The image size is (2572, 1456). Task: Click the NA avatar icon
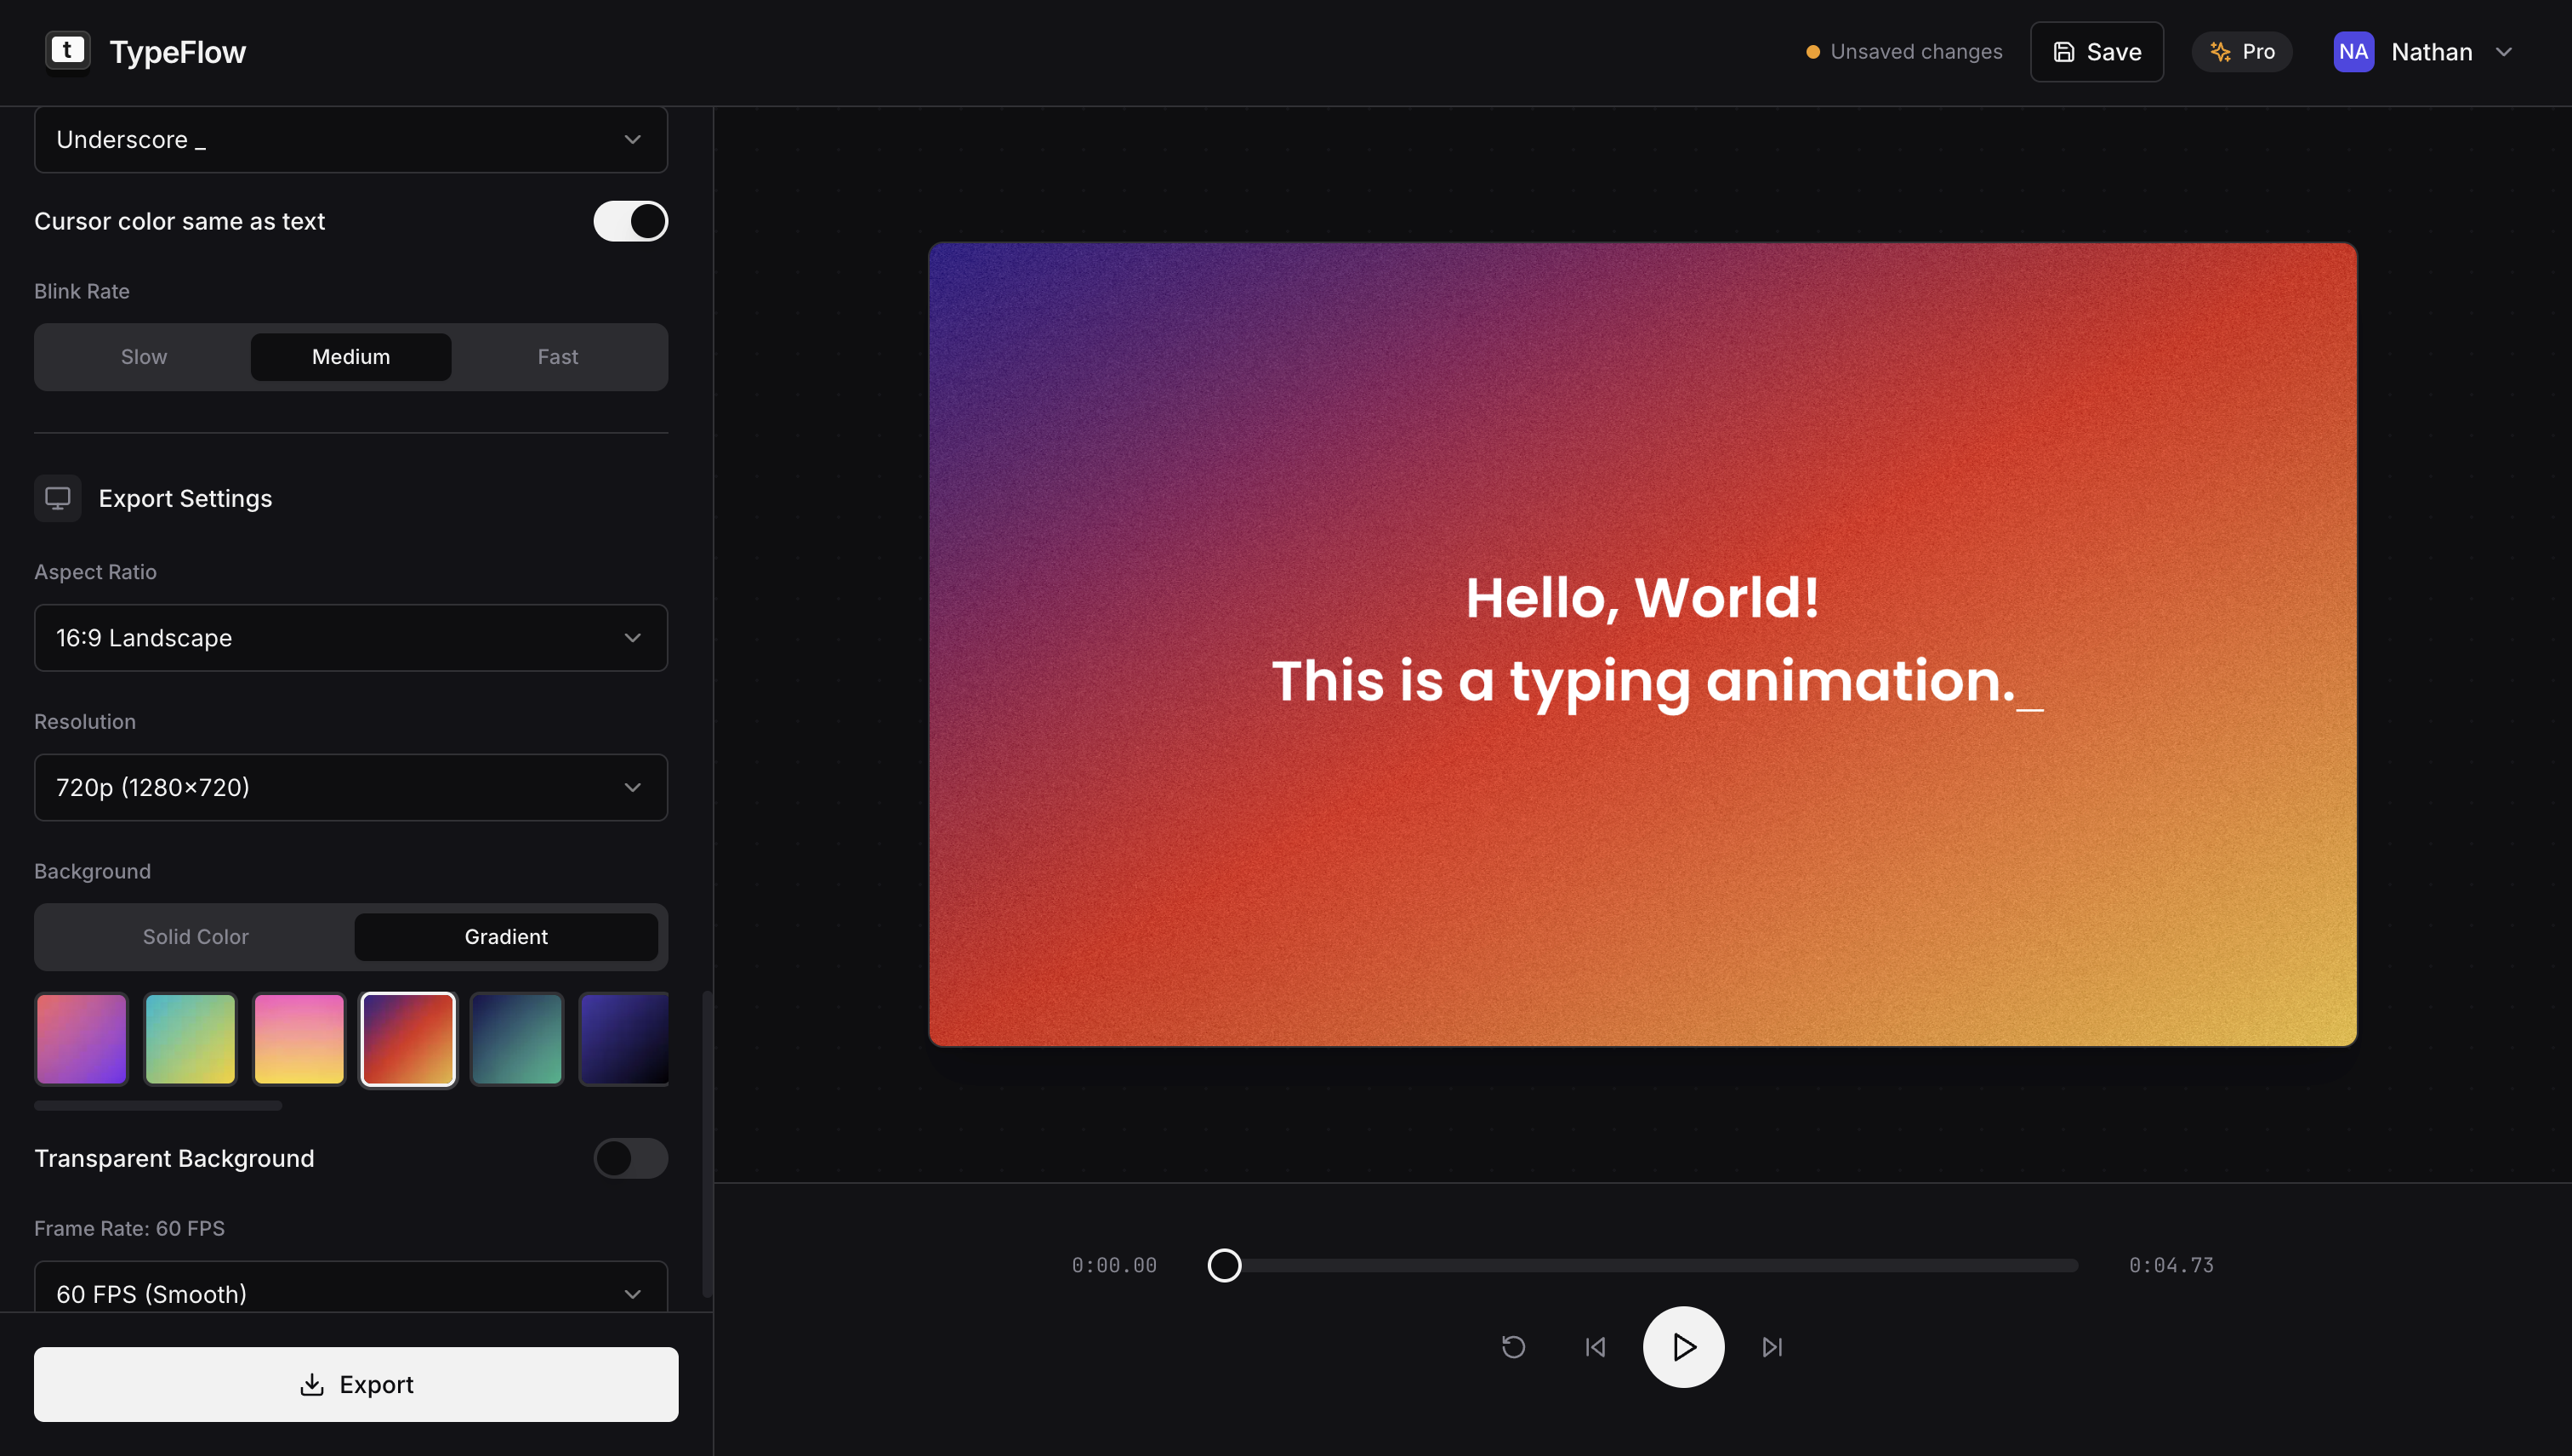pos(2353,51)
